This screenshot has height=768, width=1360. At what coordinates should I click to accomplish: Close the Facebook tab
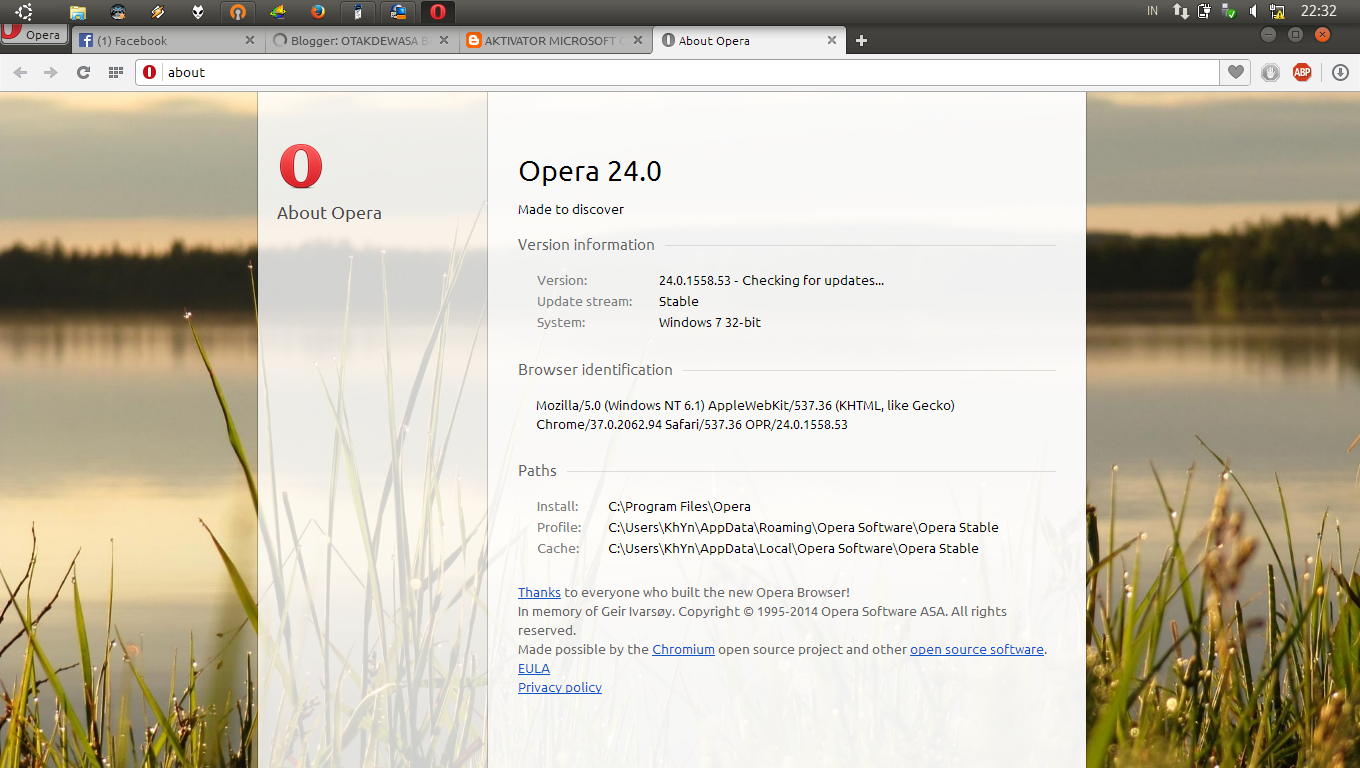point(250,41)
